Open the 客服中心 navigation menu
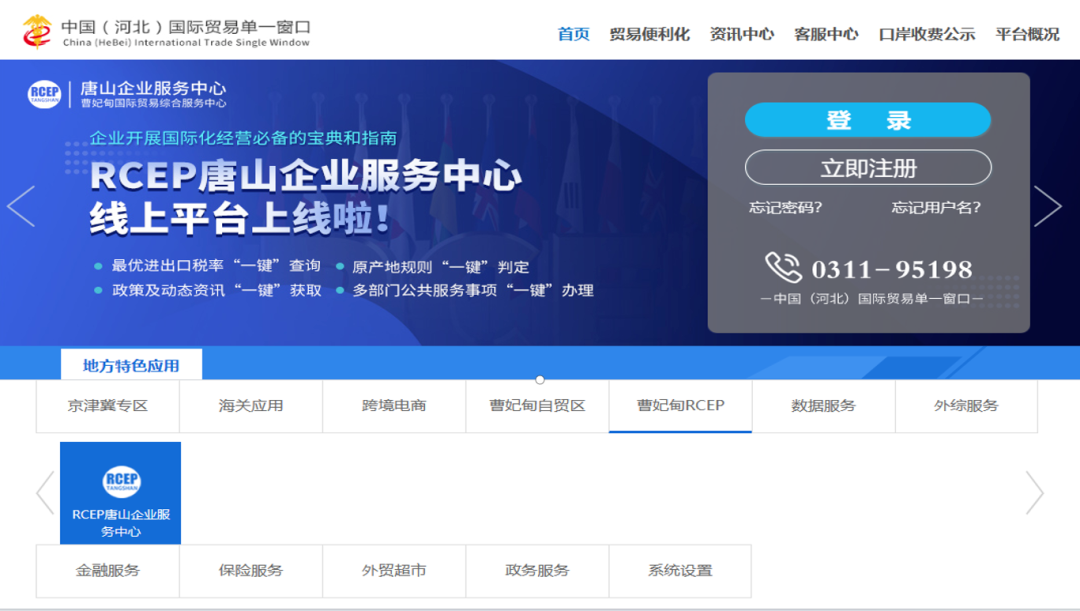The width and height of the screenshot is (1080, 611). (827, 34)
